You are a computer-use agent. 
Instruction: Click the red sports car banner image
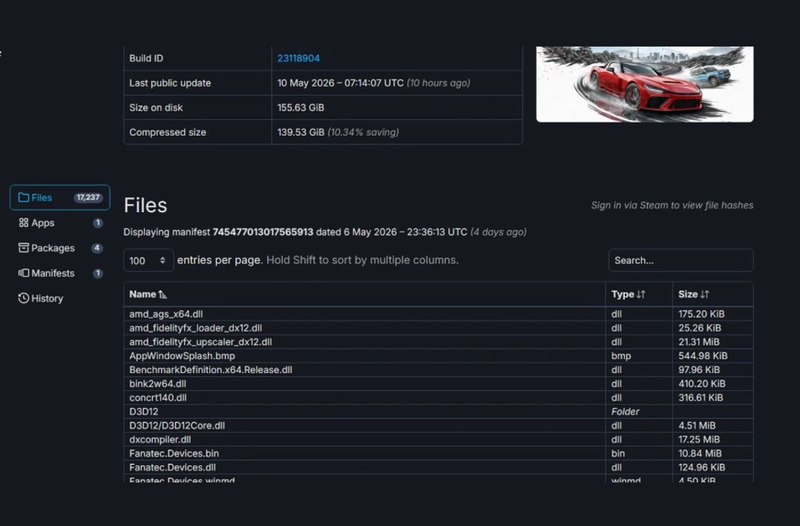pyautogui.click(x=645, y=84)
